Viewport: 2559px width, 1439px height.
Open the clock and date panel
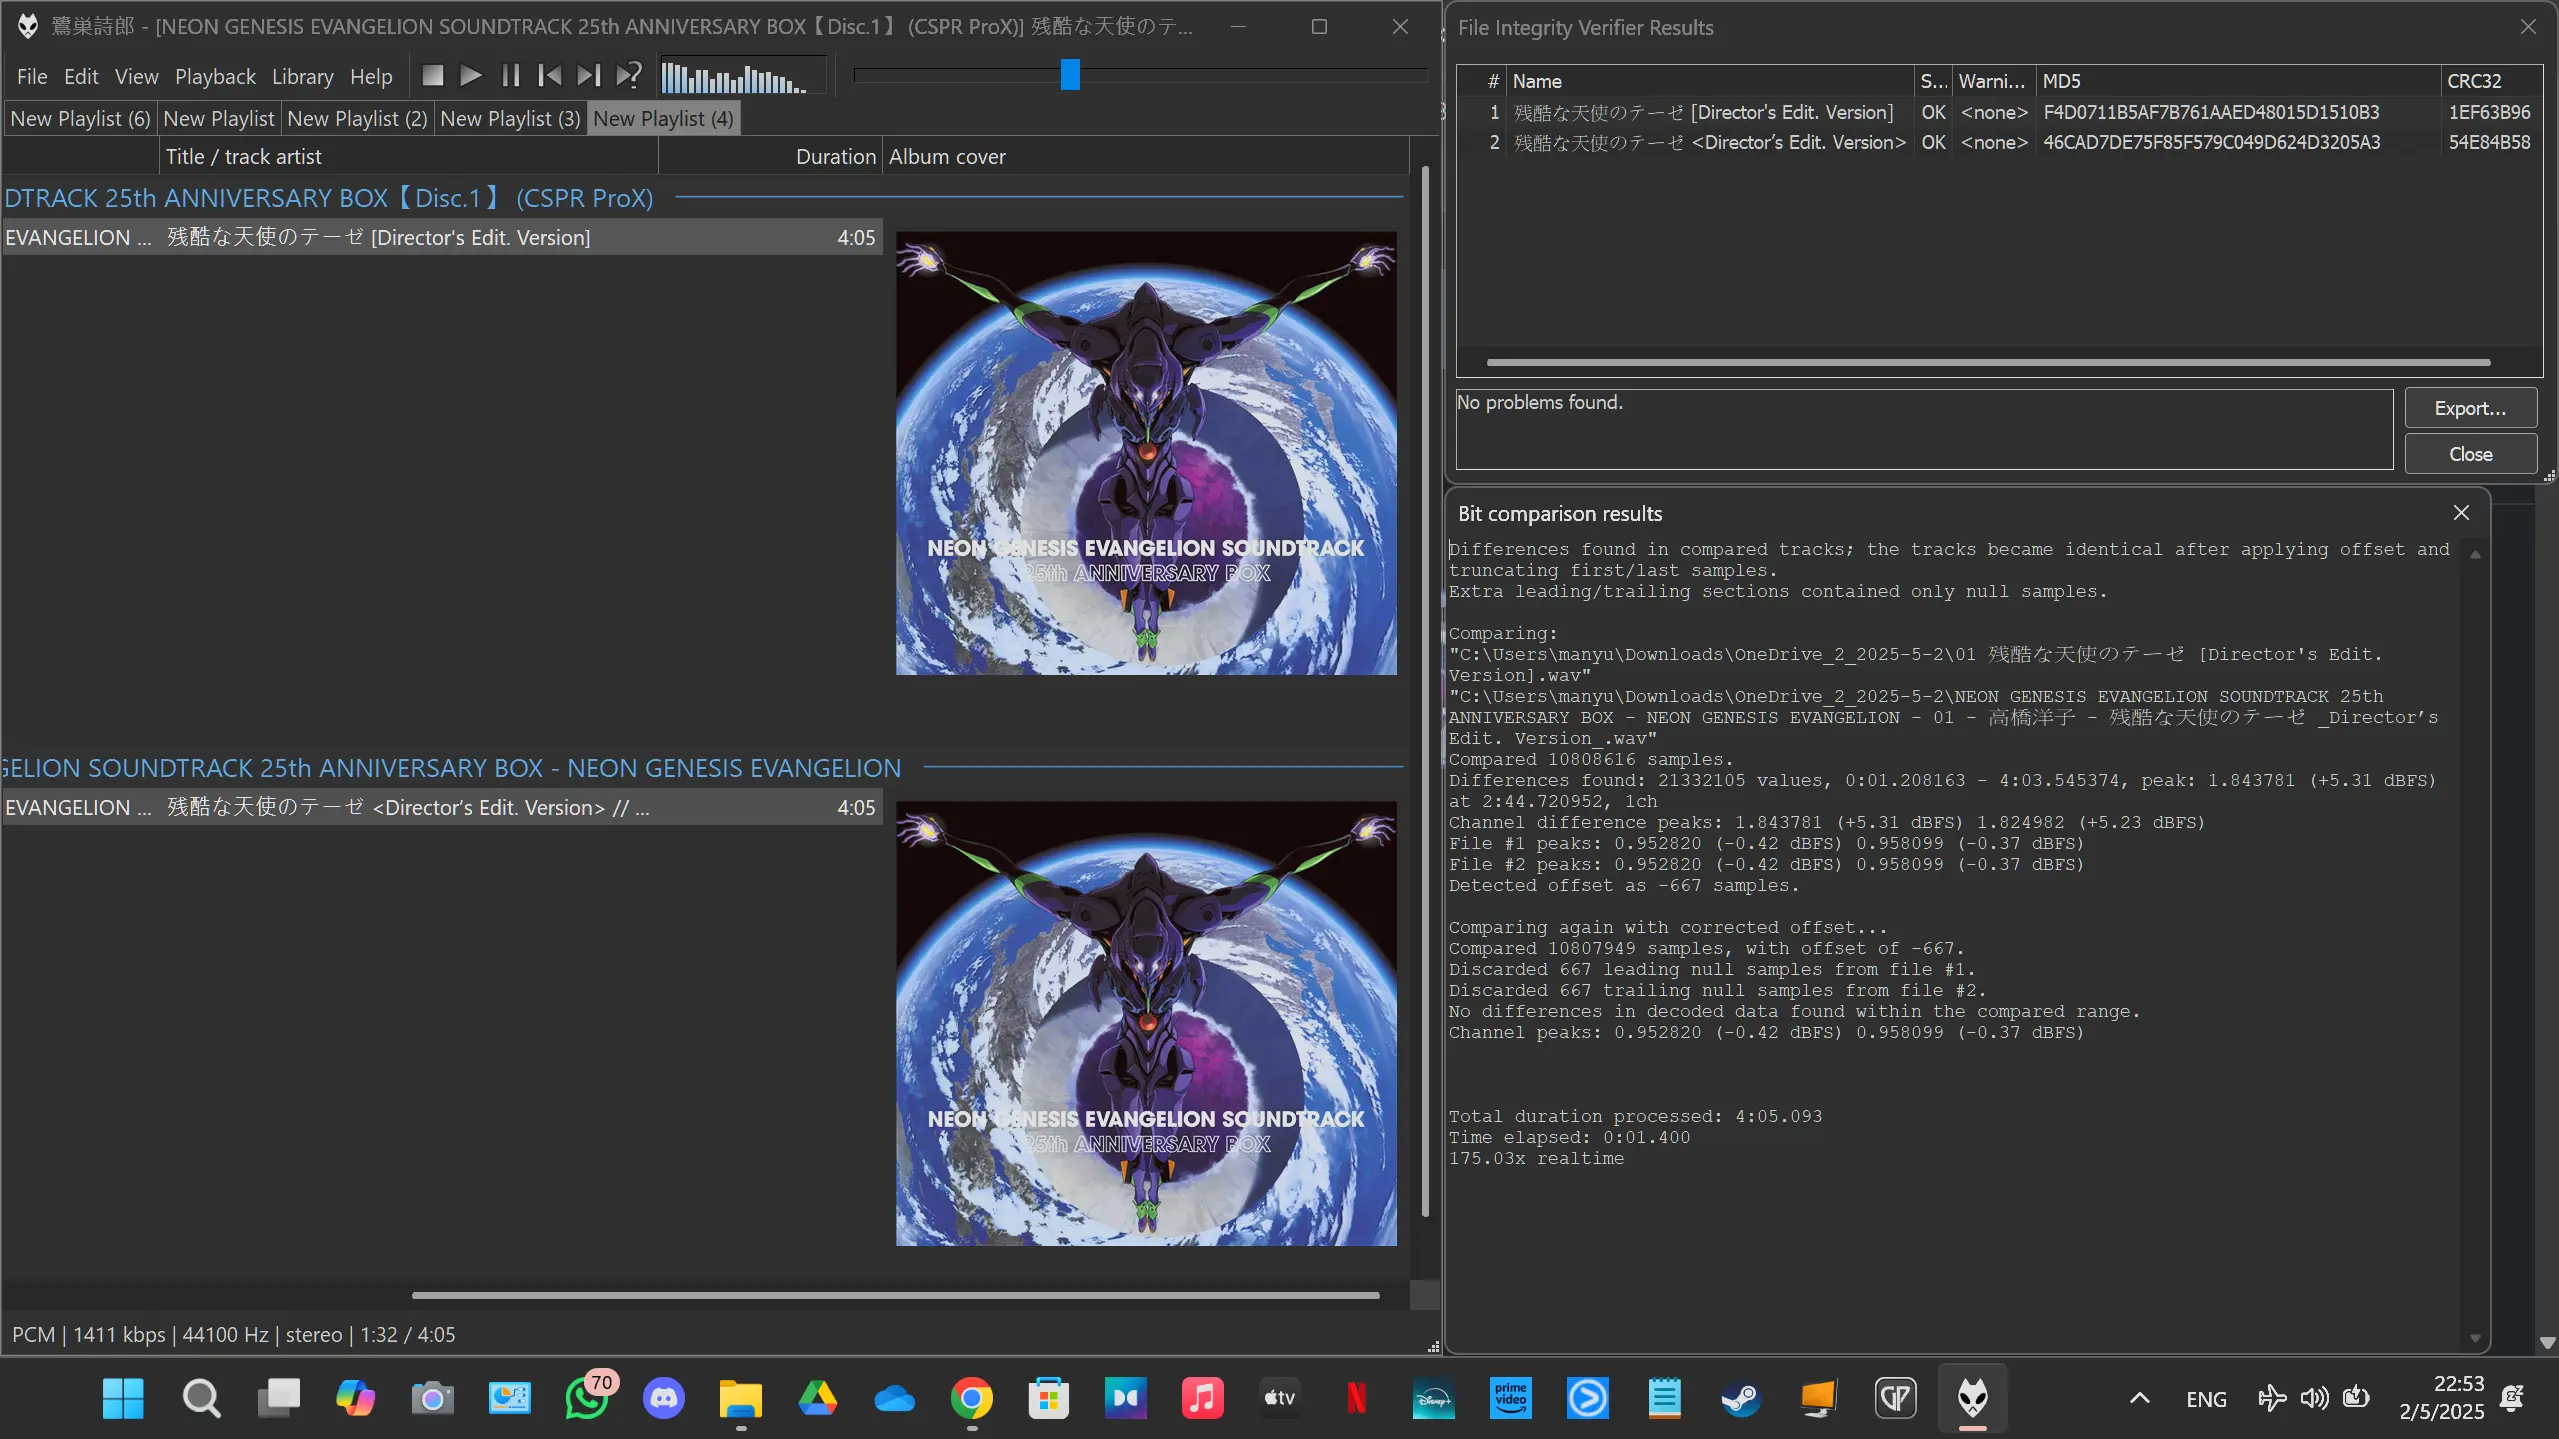click(x=2441, y=1398)
